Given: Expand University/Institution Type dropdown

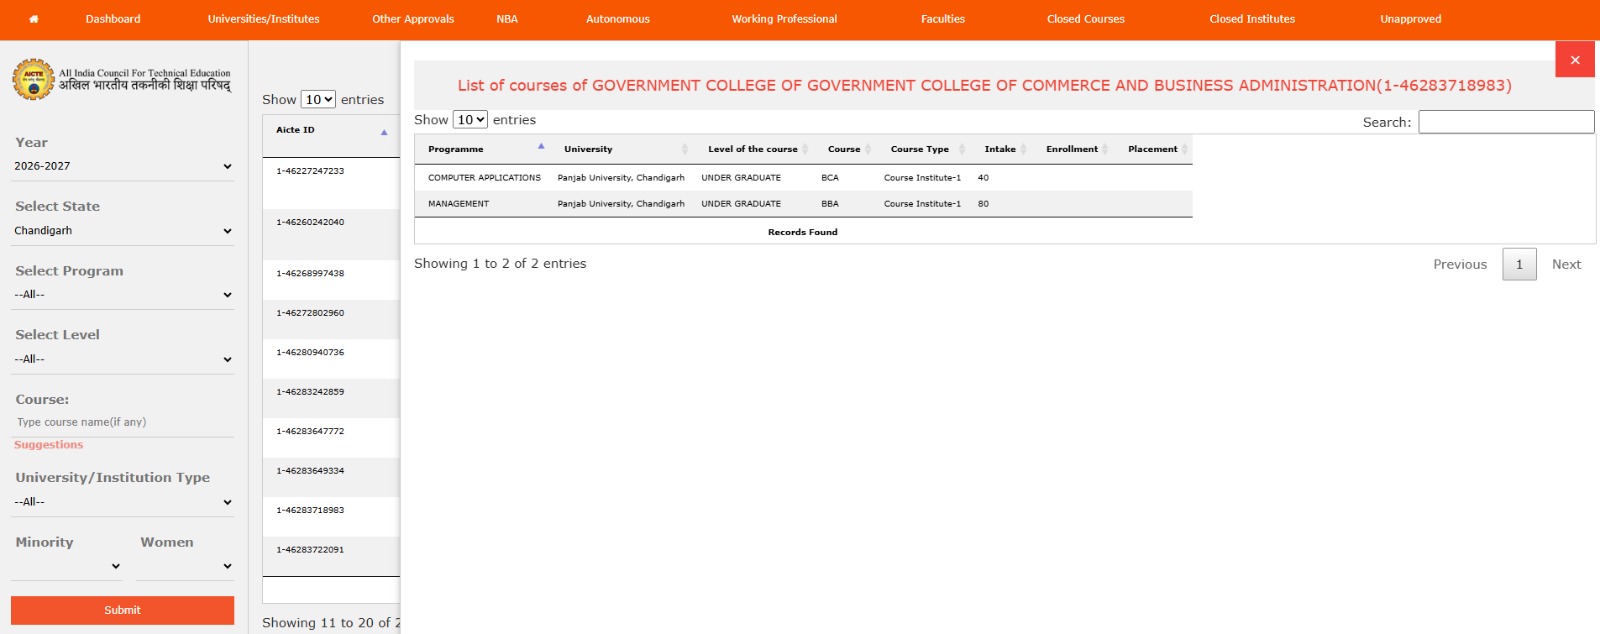Looking at the screenshot, I should tap(123, 502).
